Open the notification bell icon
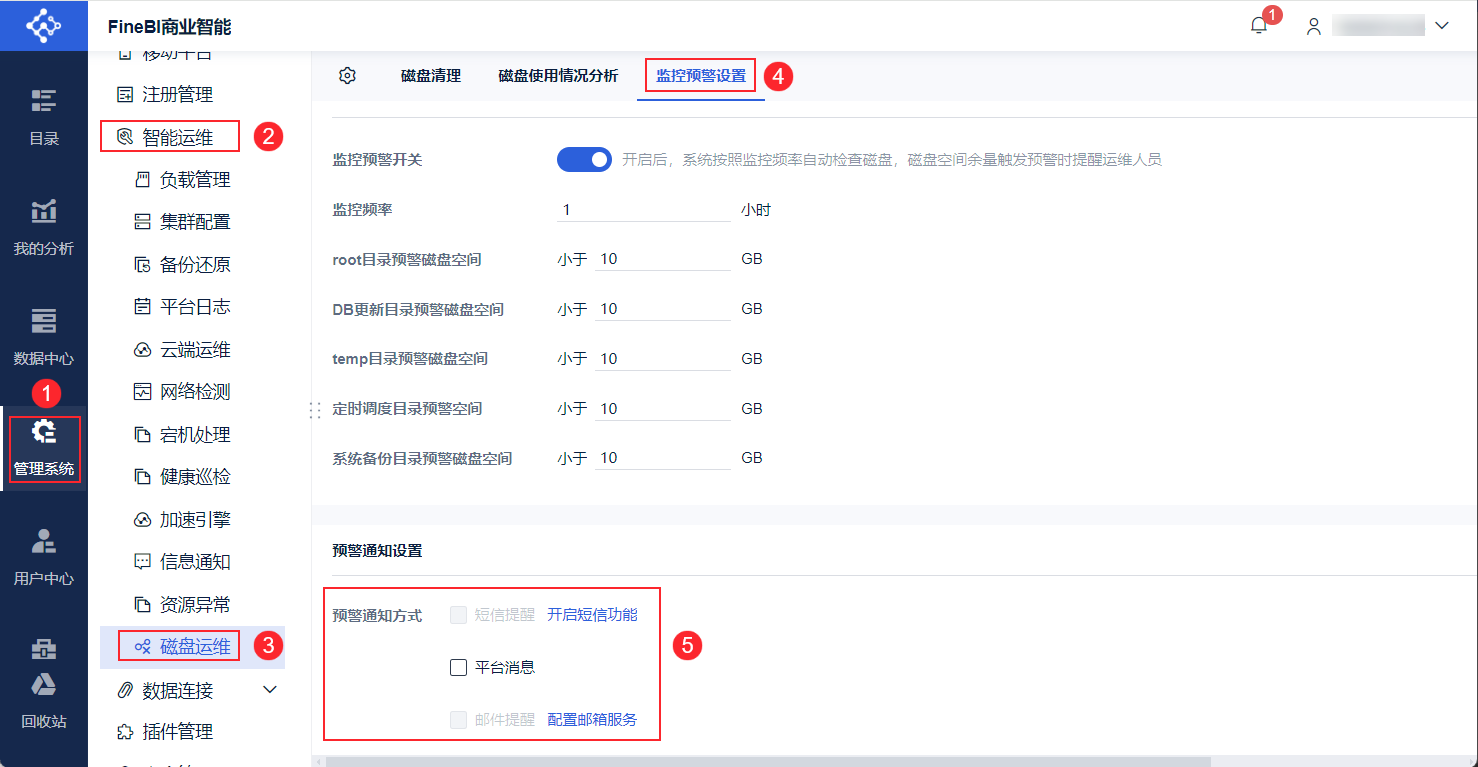1478x767 pixels. pyautogui.click(x=1259, y=26)
